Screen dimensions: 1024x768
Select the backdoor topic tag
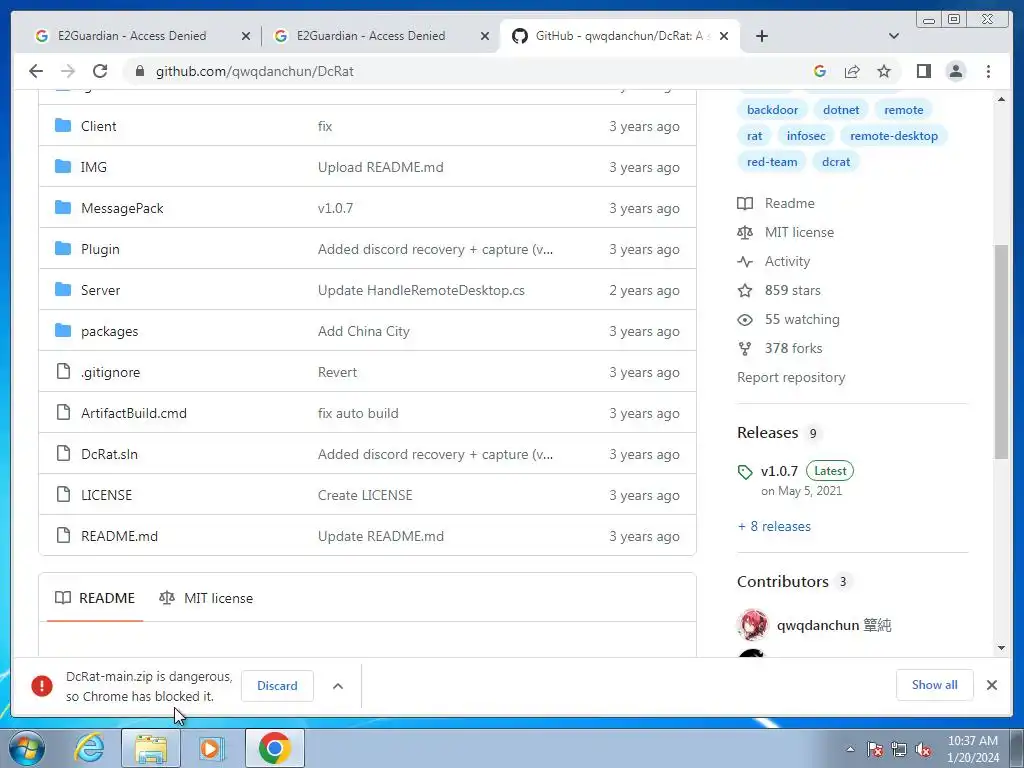(x=773, y=110)
